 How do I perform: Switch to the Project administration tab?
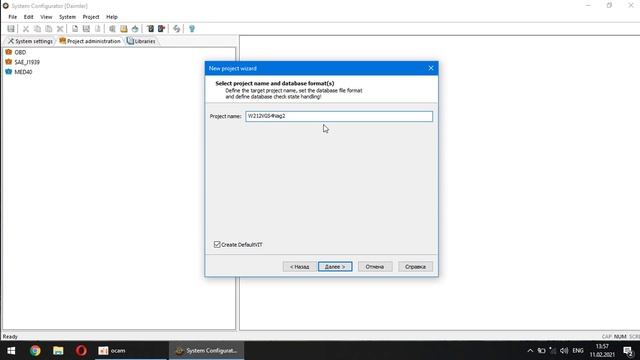tap(90, 41)
